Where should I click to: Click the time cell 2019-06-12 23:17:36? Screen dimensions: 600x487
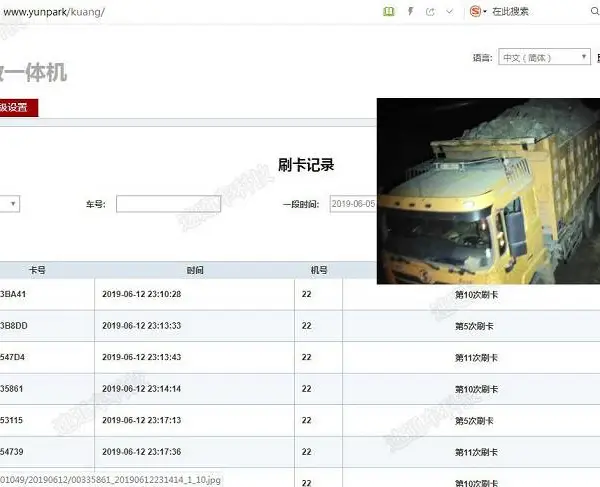point(142,451)
